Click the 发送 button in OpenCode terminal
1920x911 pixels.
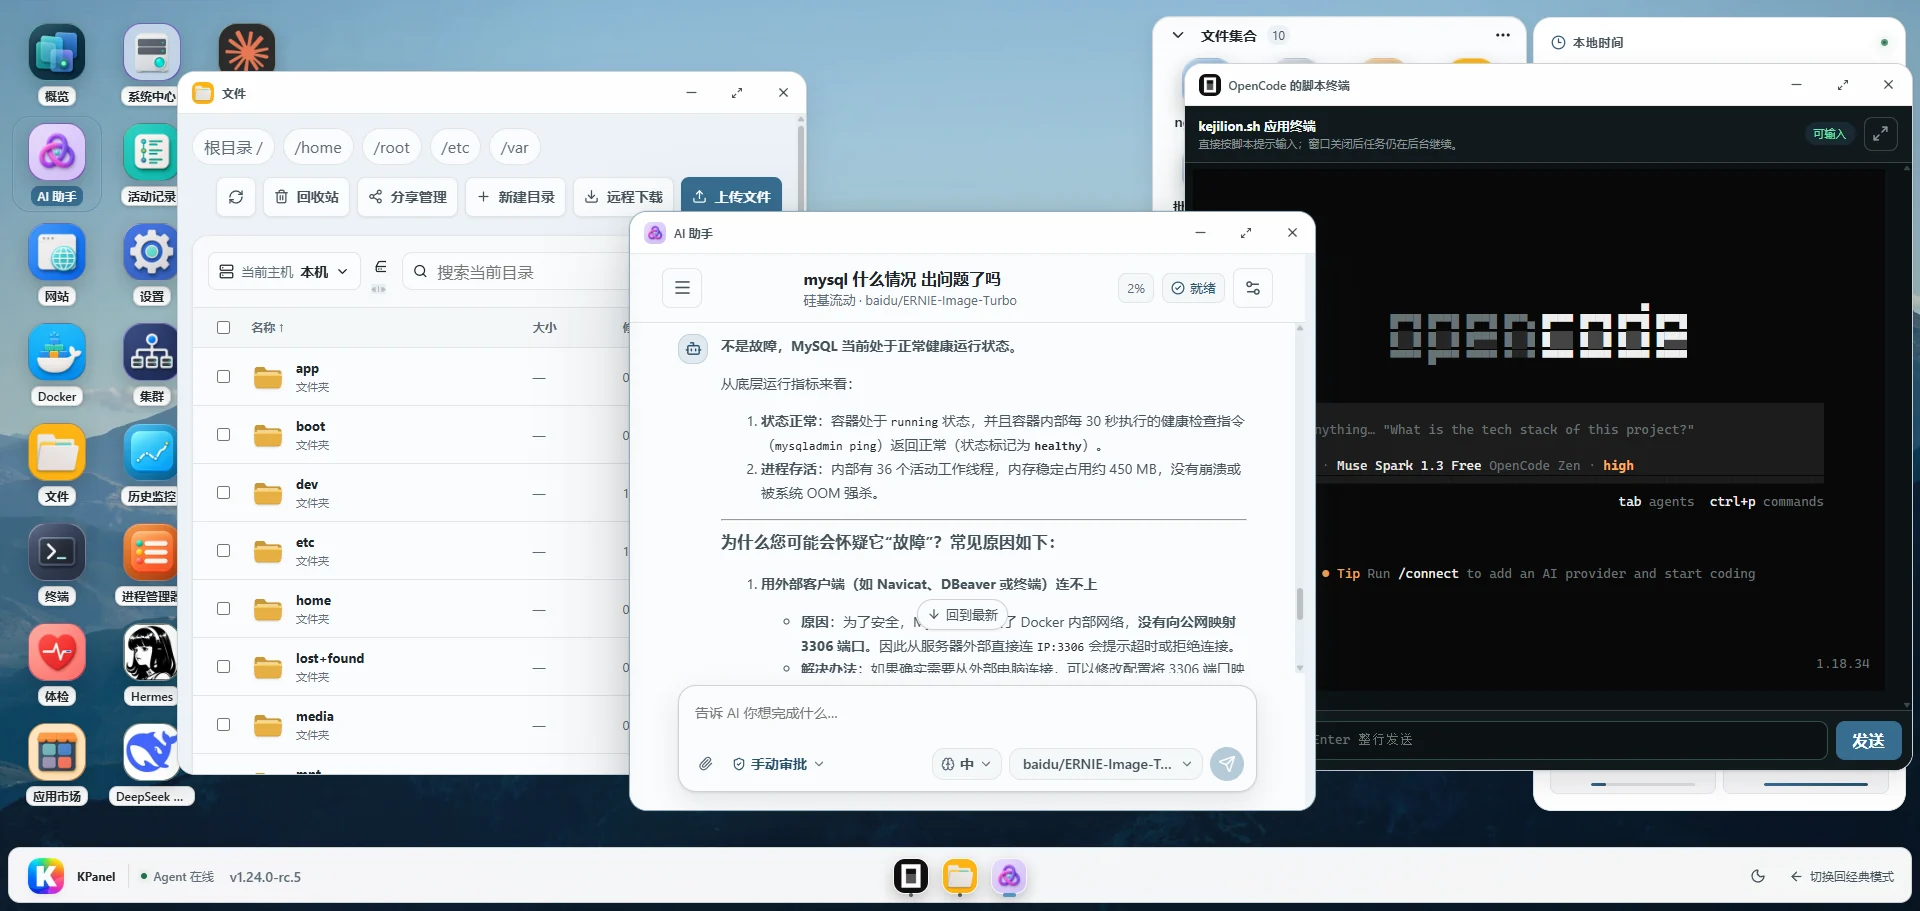point(1868,741)
